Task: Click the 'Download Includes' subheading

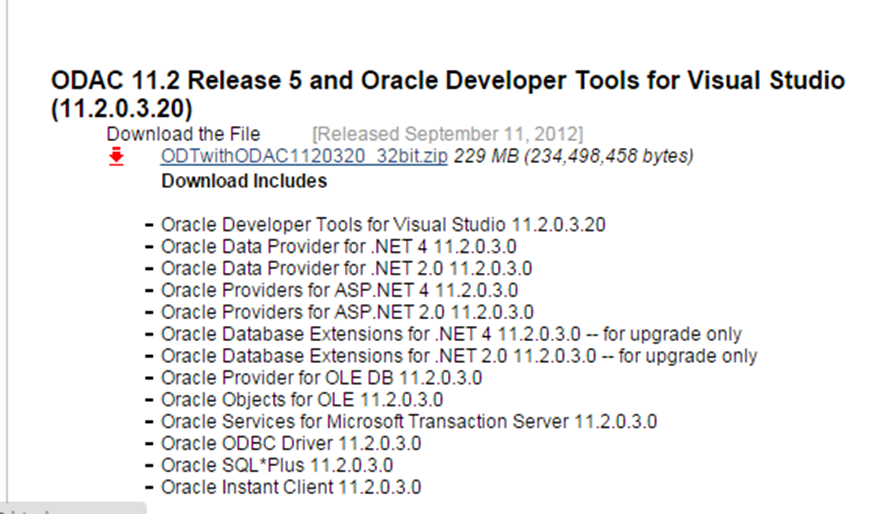Action: [x=244, y=181]
